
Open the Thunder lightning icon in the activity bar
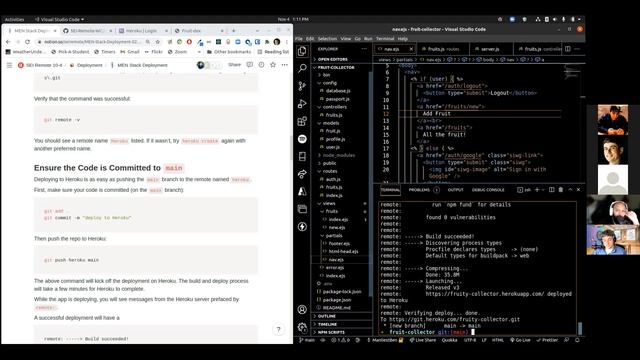tap(302, 227)
